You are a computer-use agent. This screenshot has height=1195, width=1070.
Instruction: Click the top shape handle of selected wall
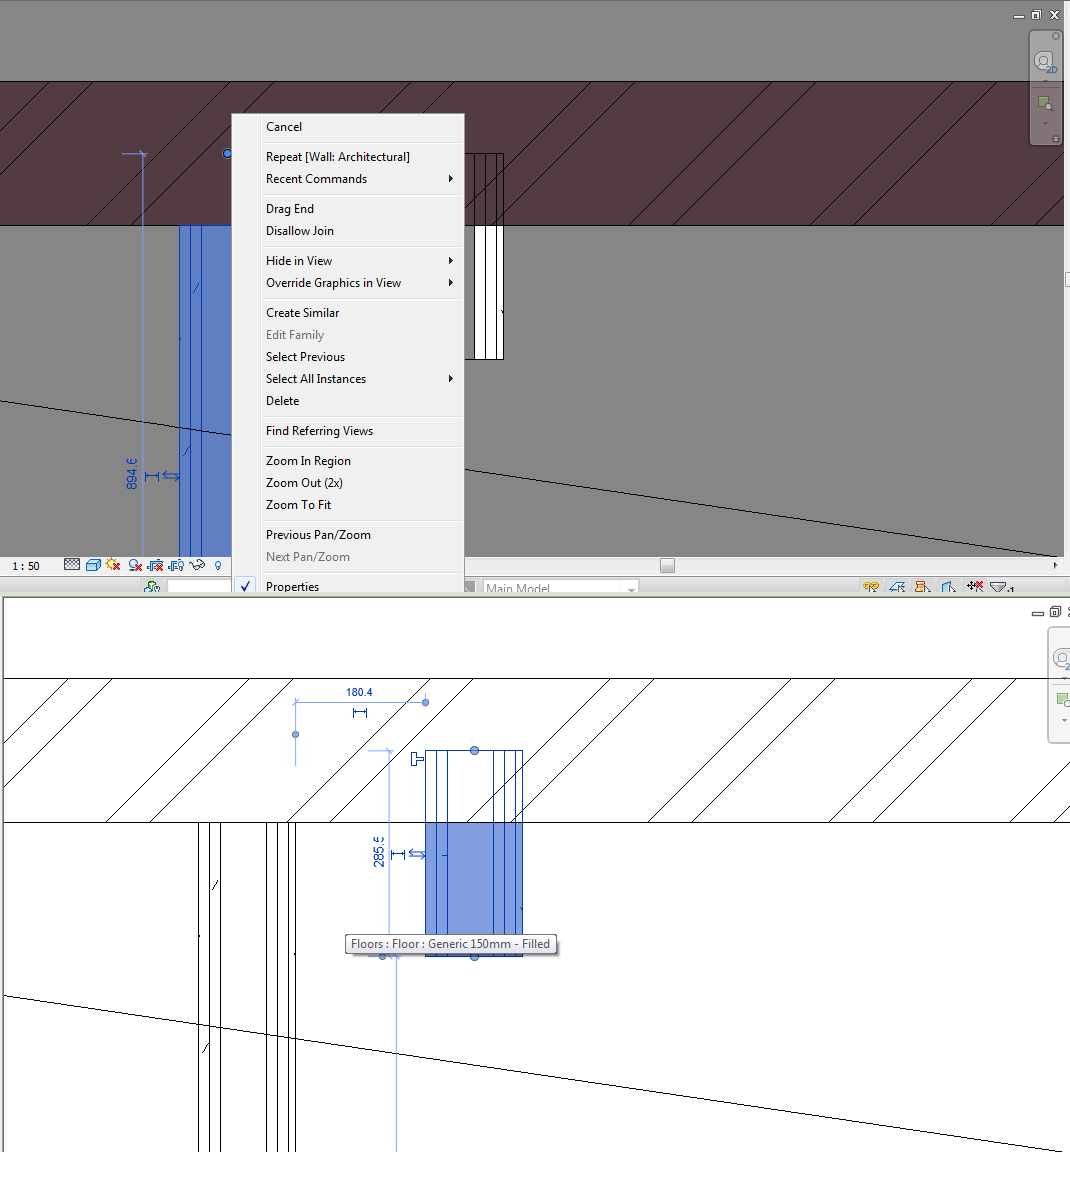[474, 751]
